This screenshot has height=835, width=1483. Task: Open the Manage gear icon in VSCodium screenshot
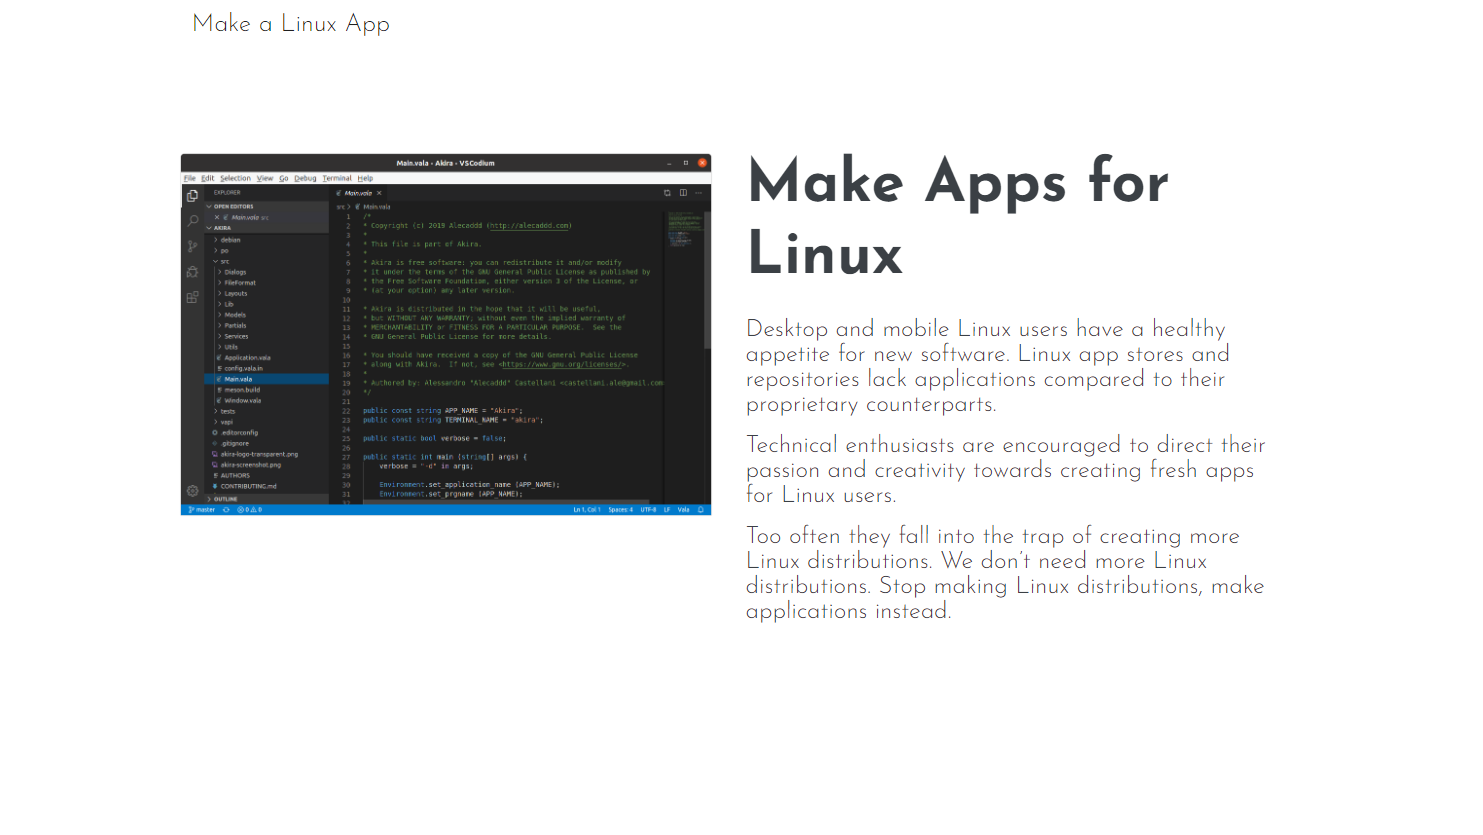point(192,491)
